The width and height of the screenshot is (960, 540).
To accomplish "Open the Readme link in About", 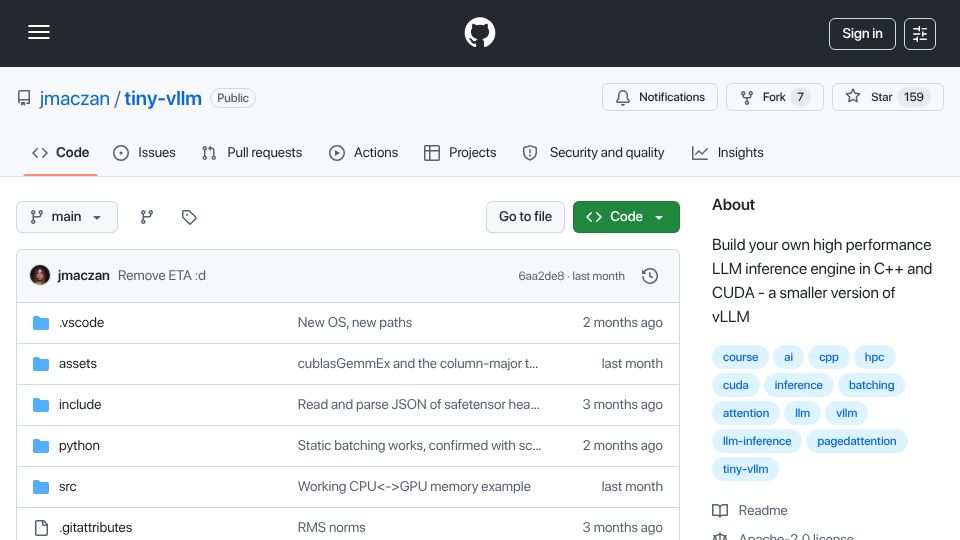I will pos(750,511).
